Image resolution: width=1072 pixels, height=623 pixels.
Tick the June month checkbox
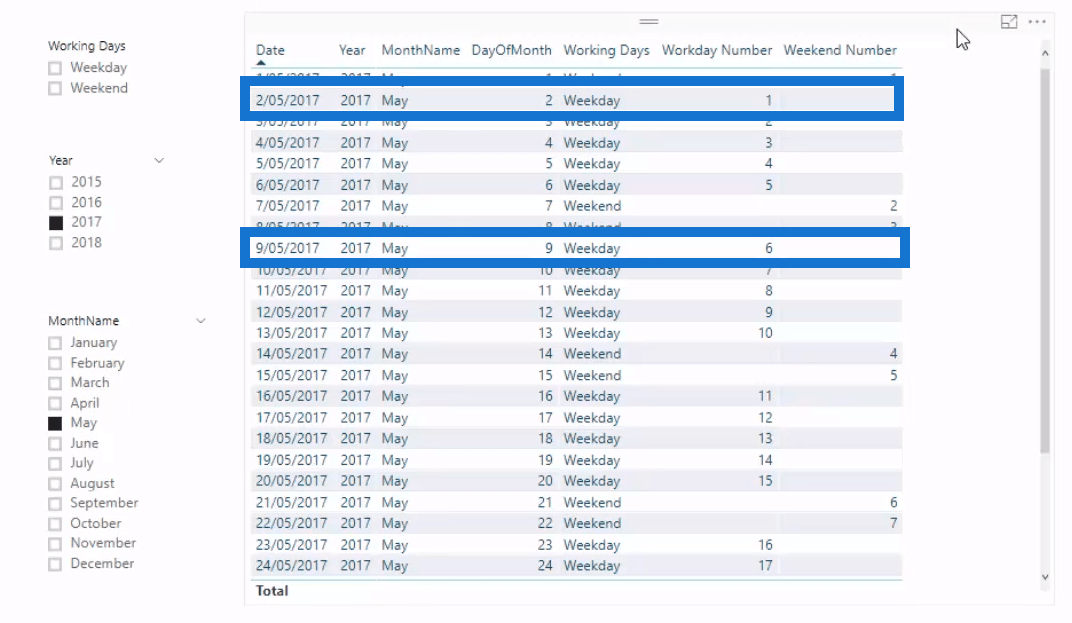click(55, 444)
